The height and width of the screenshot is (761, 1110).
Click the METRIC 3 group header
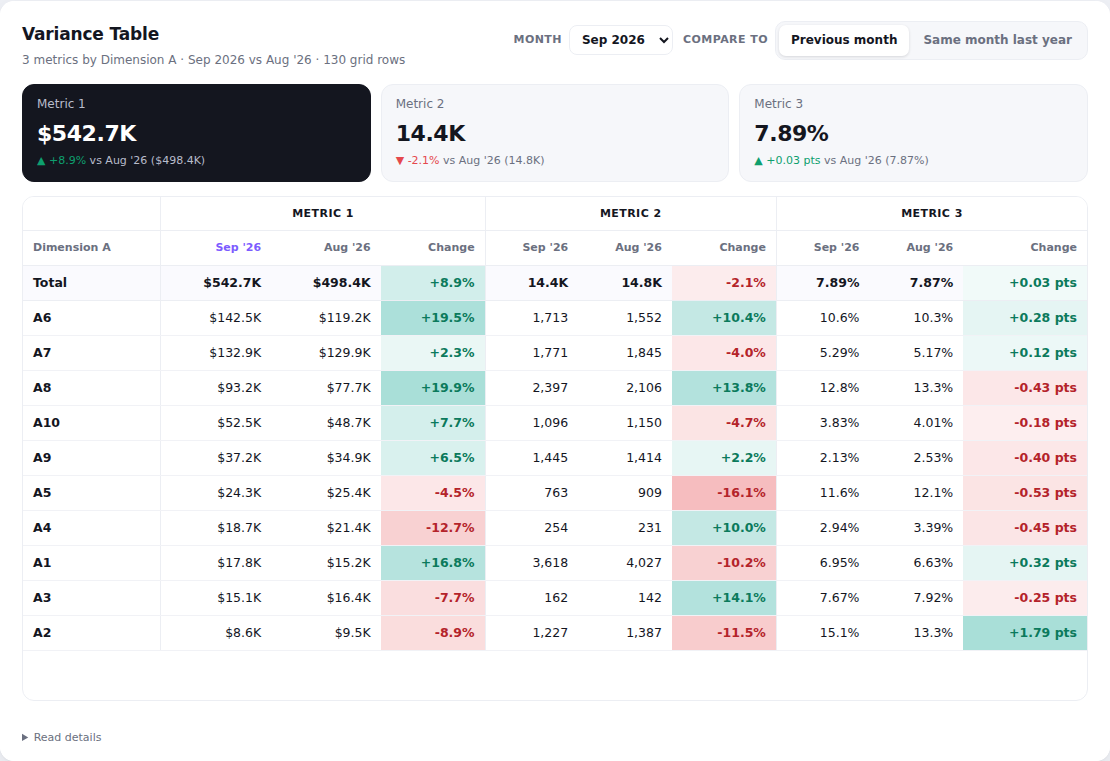click(x=932, y=213)
